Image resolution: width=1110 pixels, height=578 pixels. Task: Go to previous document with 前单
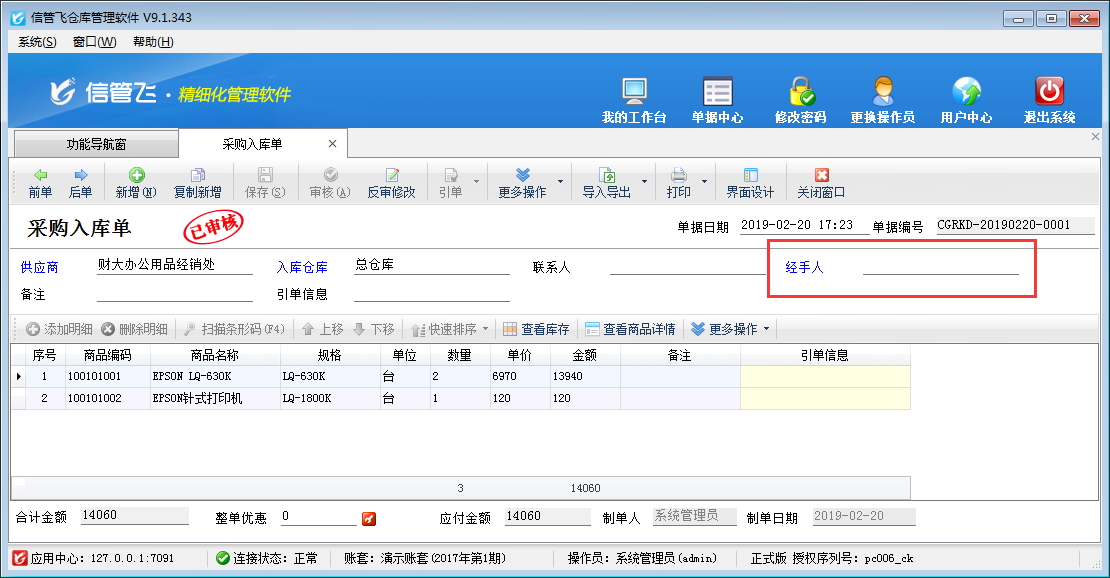(40, 183)
